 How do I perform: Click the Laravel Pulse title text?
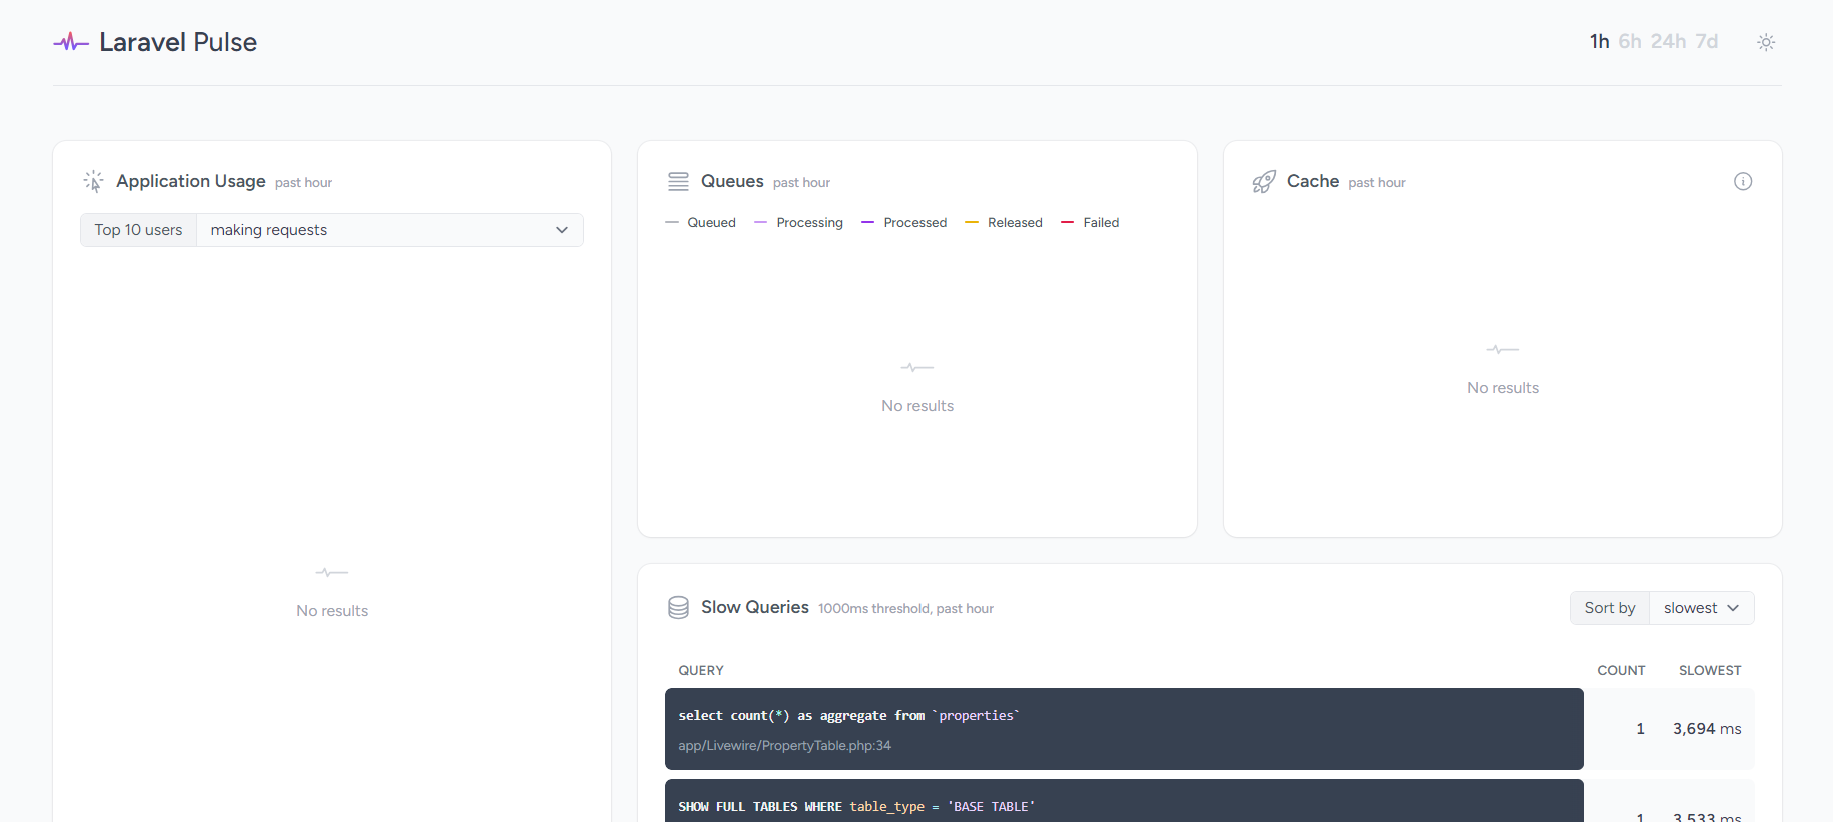[178, 42]
